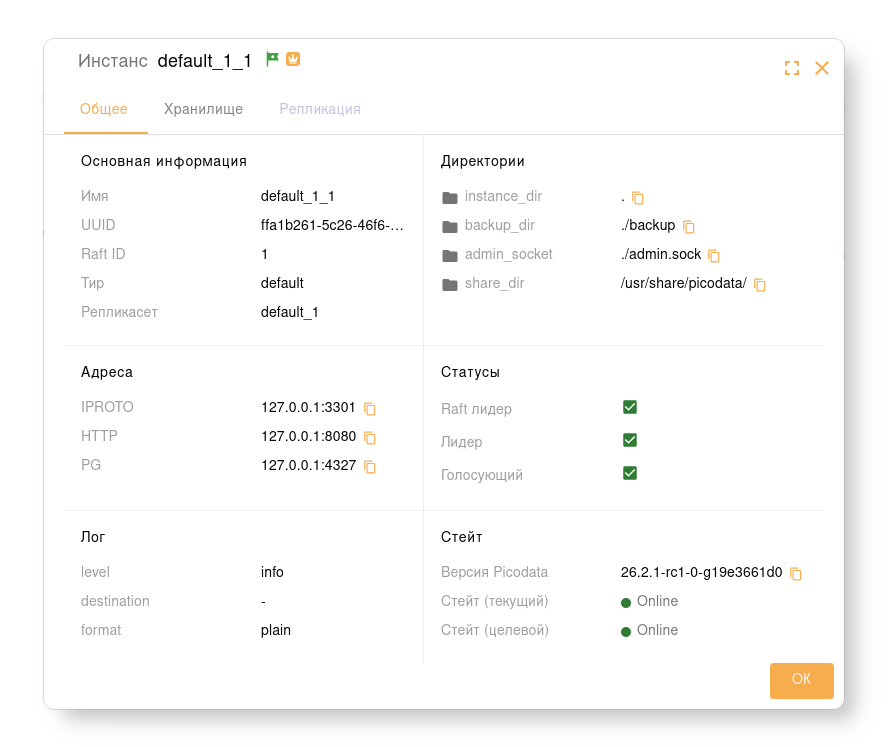This screenshot has width=889, height=747.
Task: Click the Версия Picodata label
Action: coord(494,572)
